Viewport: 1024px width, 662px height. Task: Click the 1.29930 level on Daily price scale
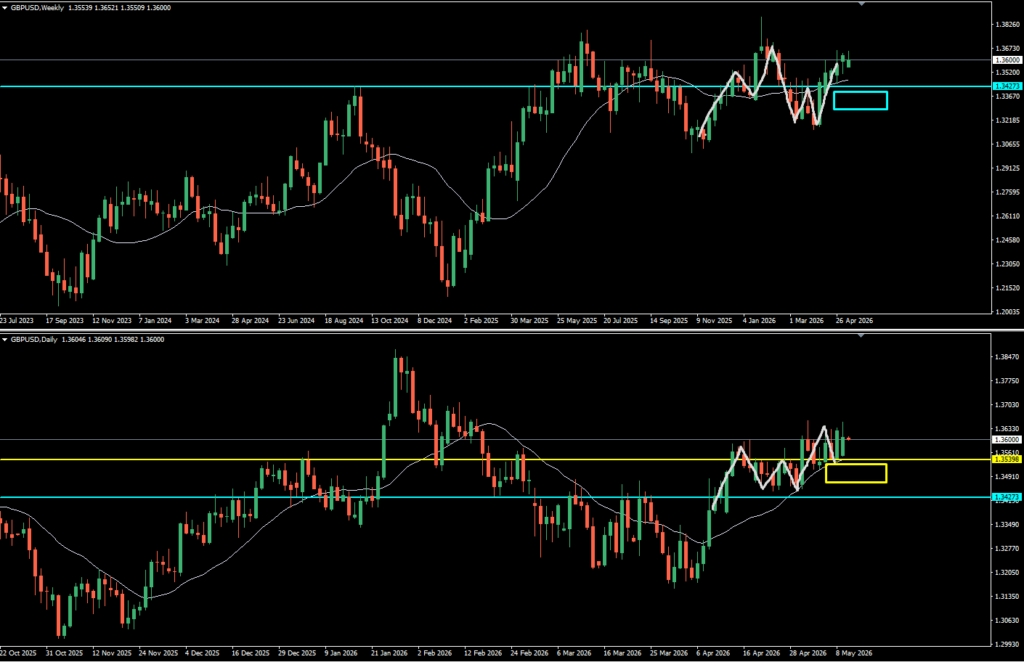tap(1007, 644)
